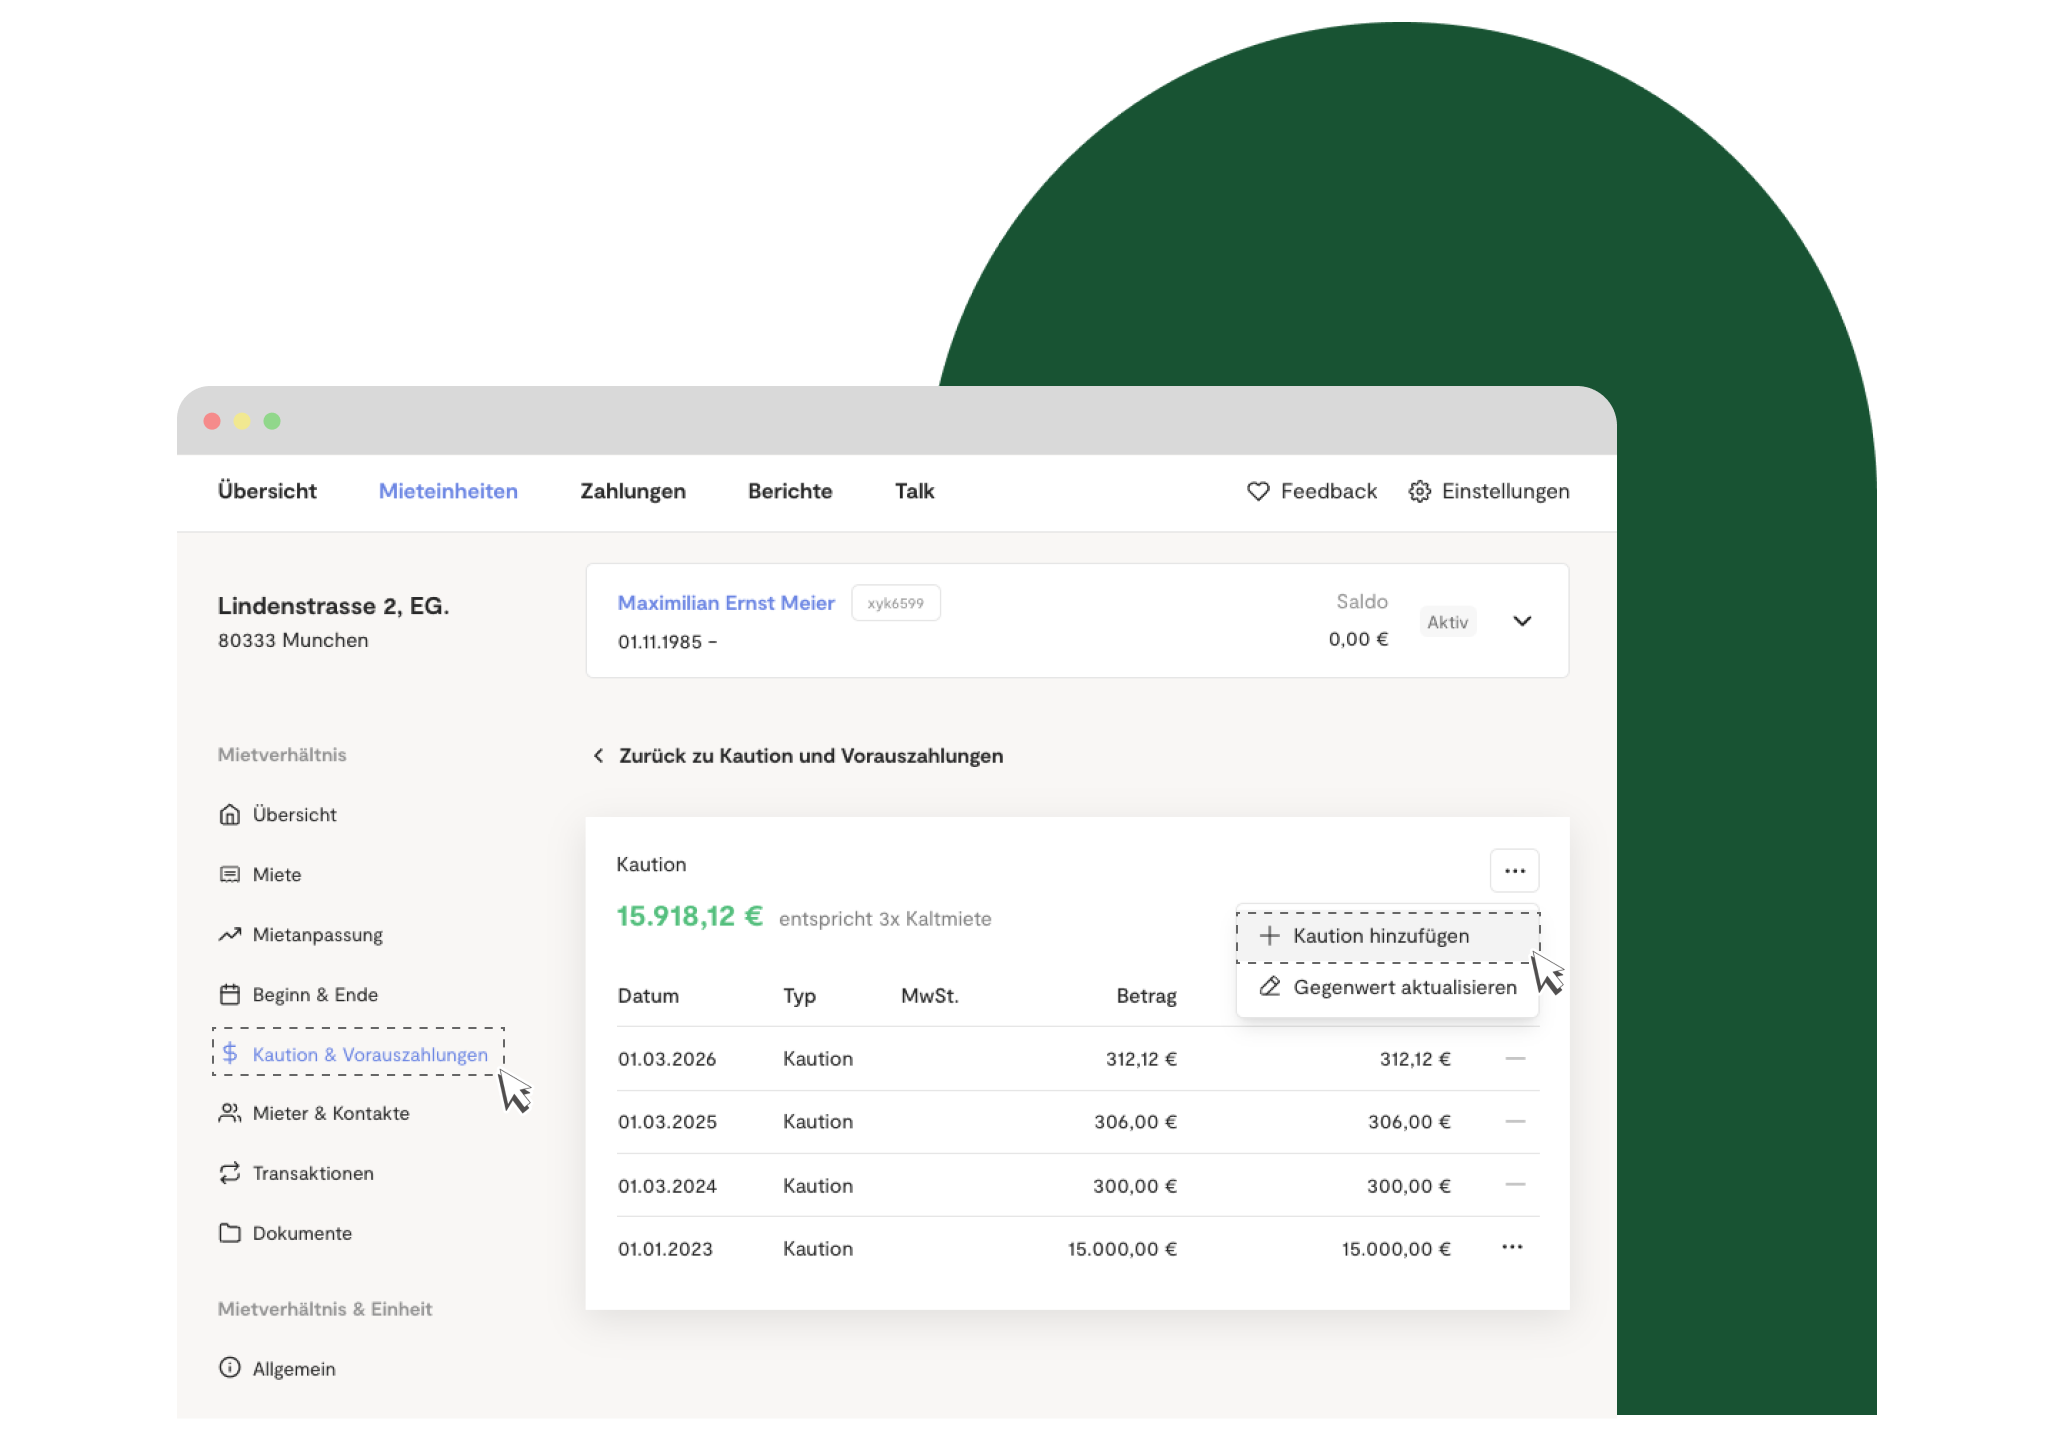Screen dimensions: 2053x1437
Task: Open tenant Maximilian Ernst Meier link
Action: point(726,603)
